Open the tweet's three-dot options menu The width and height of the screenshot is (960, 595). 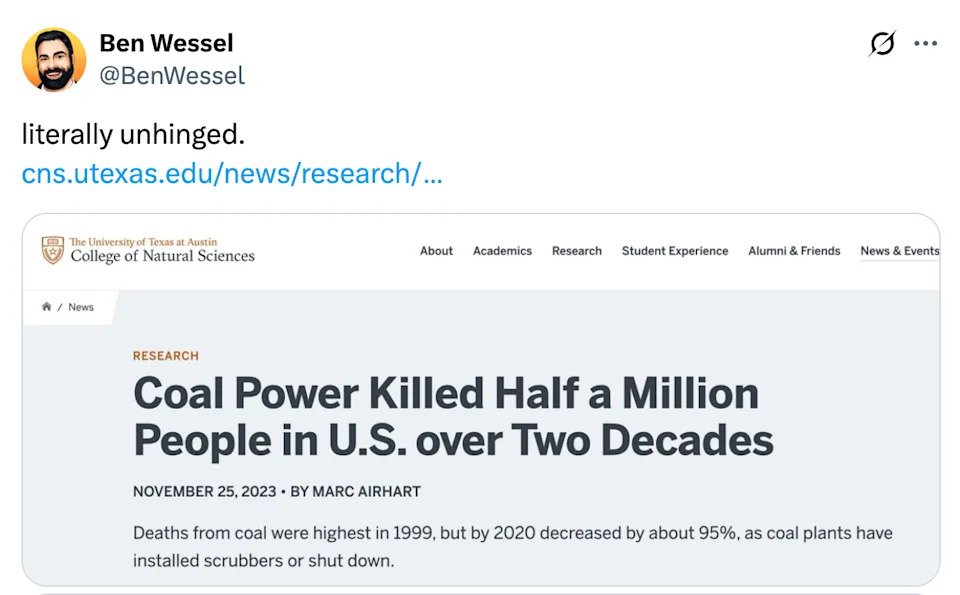[925, 43]
